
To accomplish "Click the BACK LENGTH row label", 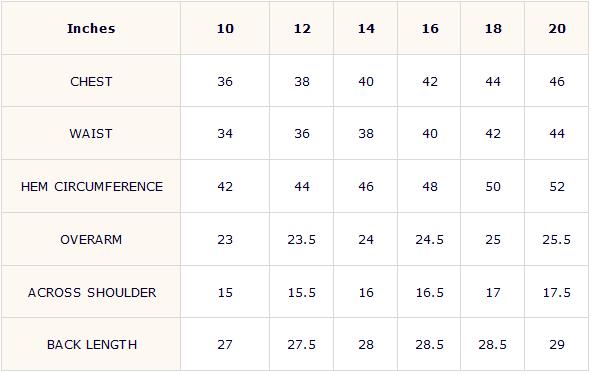I will 92,345.
